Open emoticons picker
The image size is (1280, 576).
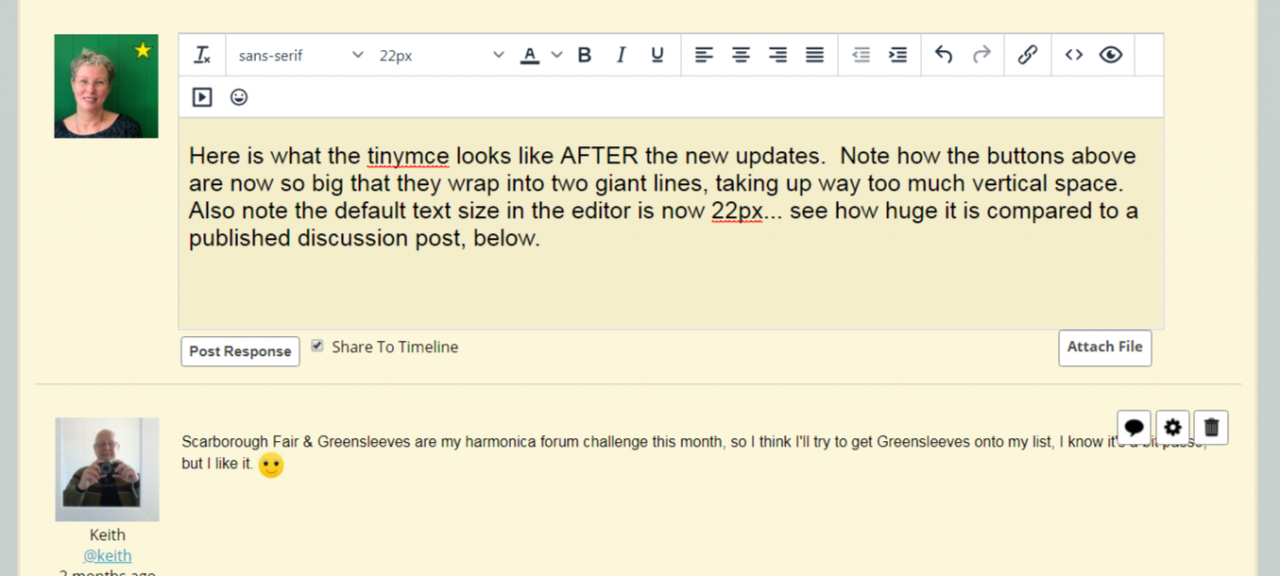point(239,97)
